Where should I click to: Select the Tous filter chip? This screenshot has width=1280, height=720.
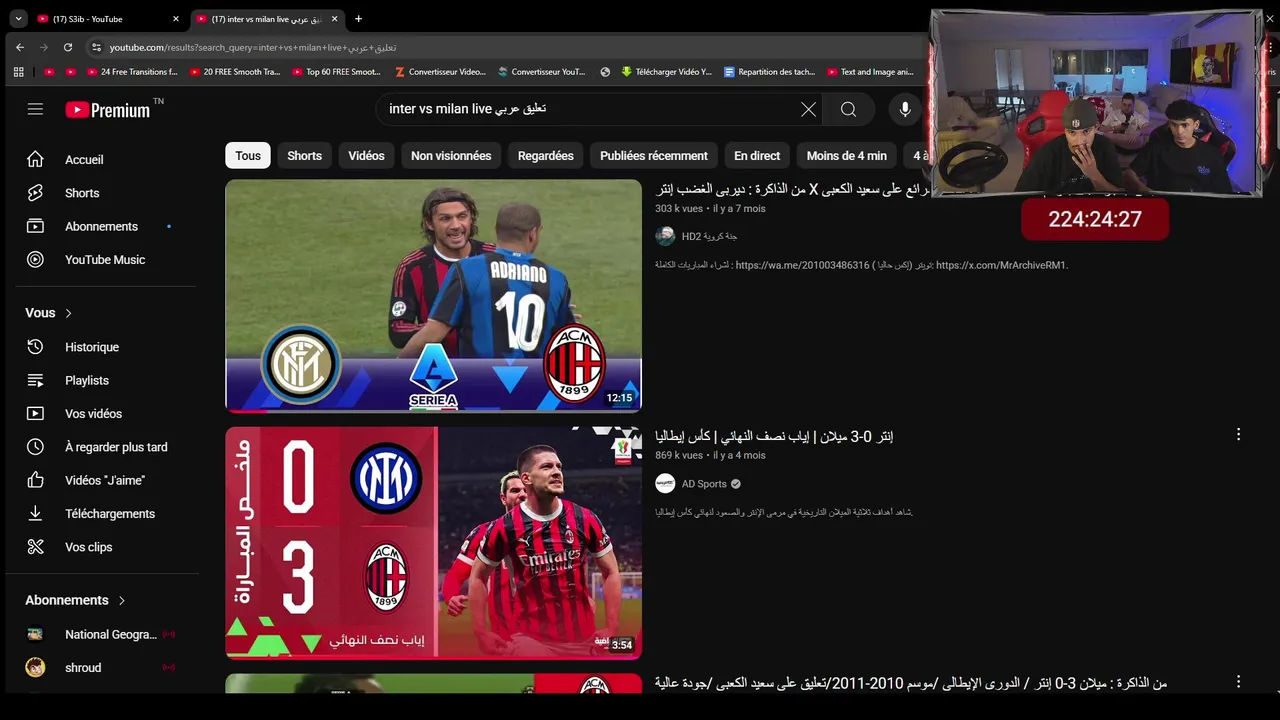coord(248,155)
